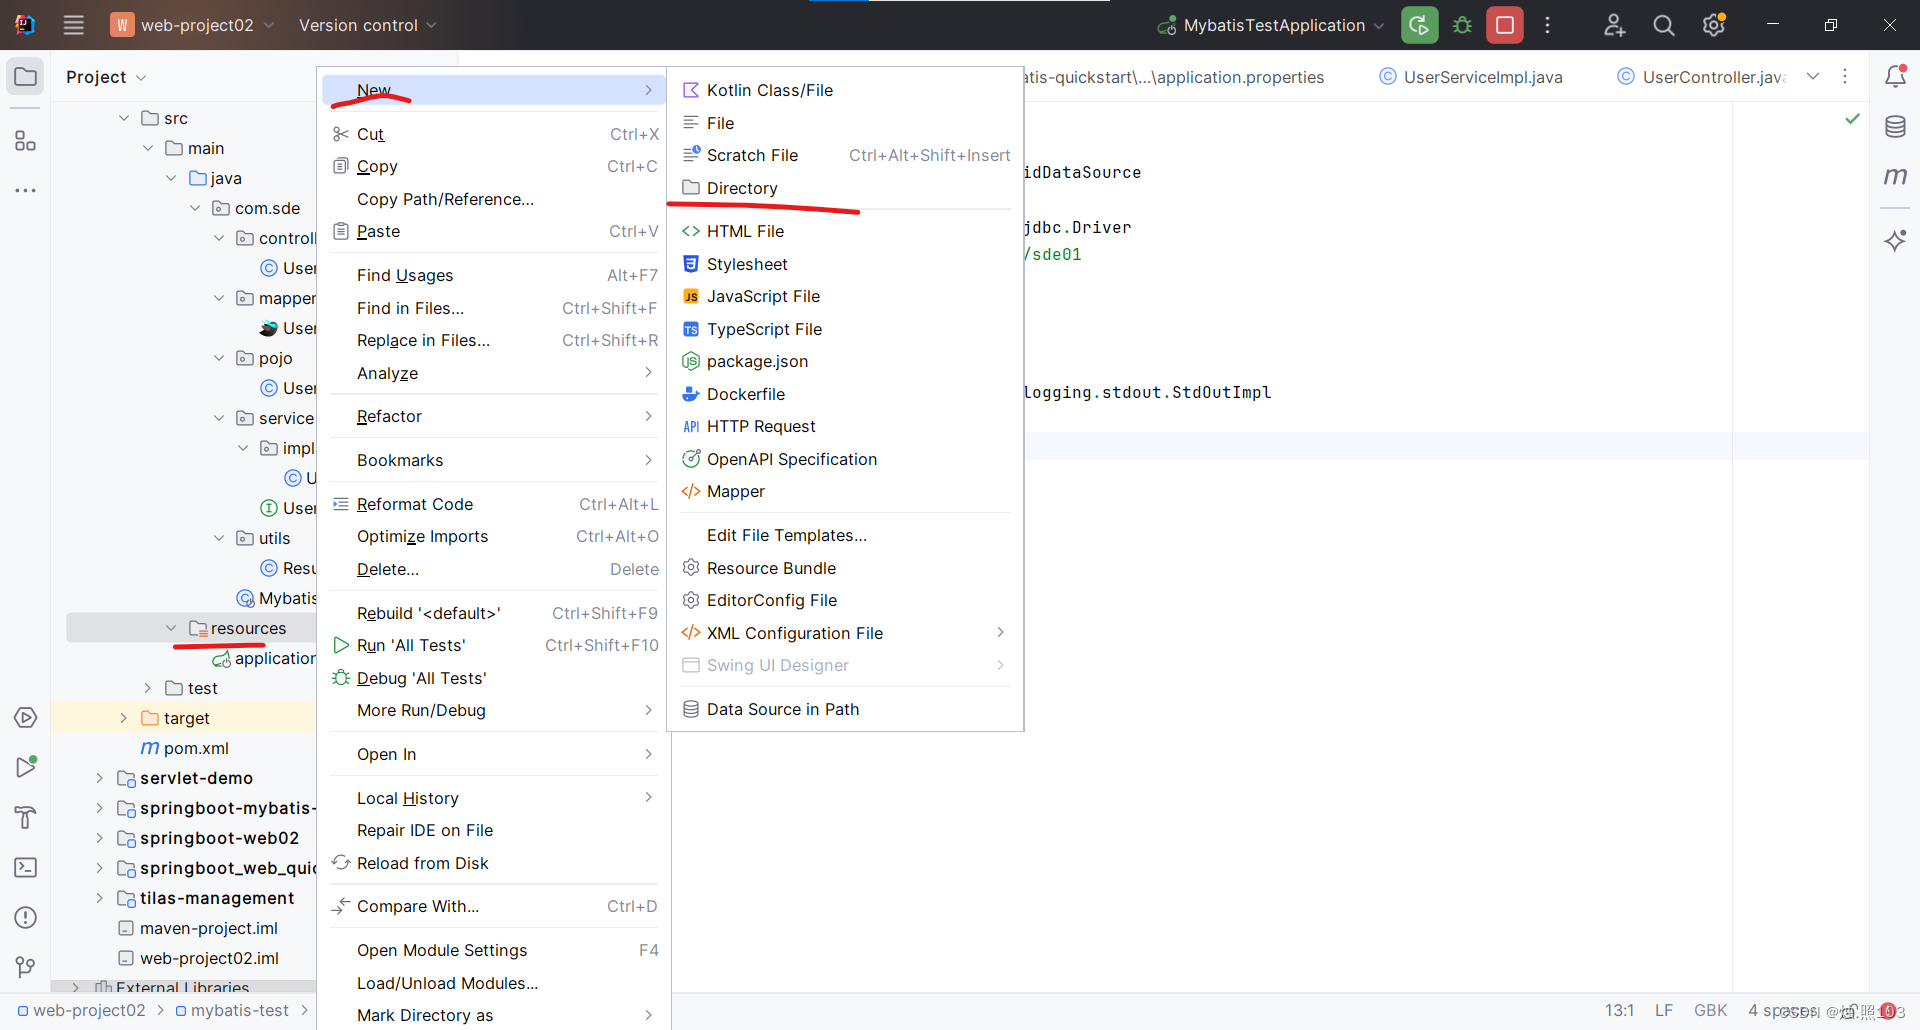
Task: Choose Edit File Templates...
Action: tap(845, 535)
